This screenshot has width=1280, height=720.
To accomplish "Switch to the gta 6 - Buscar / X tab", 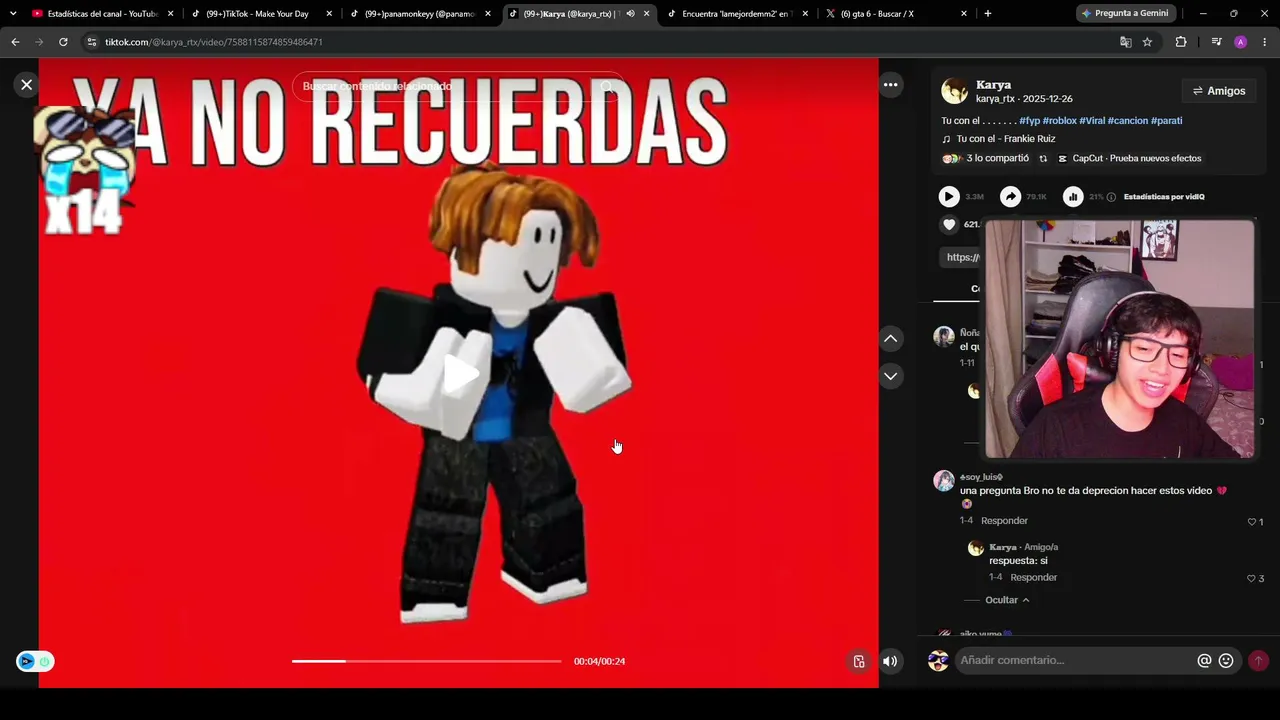I will (894, 14).
